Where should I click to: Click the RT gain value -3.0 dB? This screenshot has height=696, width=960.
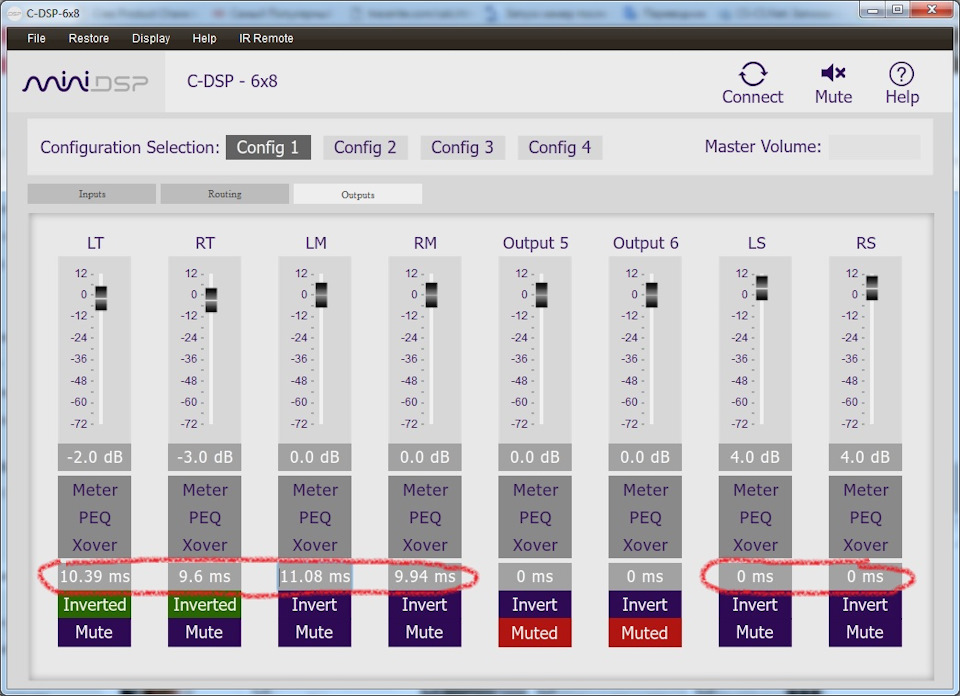click(x=204, y=457)
